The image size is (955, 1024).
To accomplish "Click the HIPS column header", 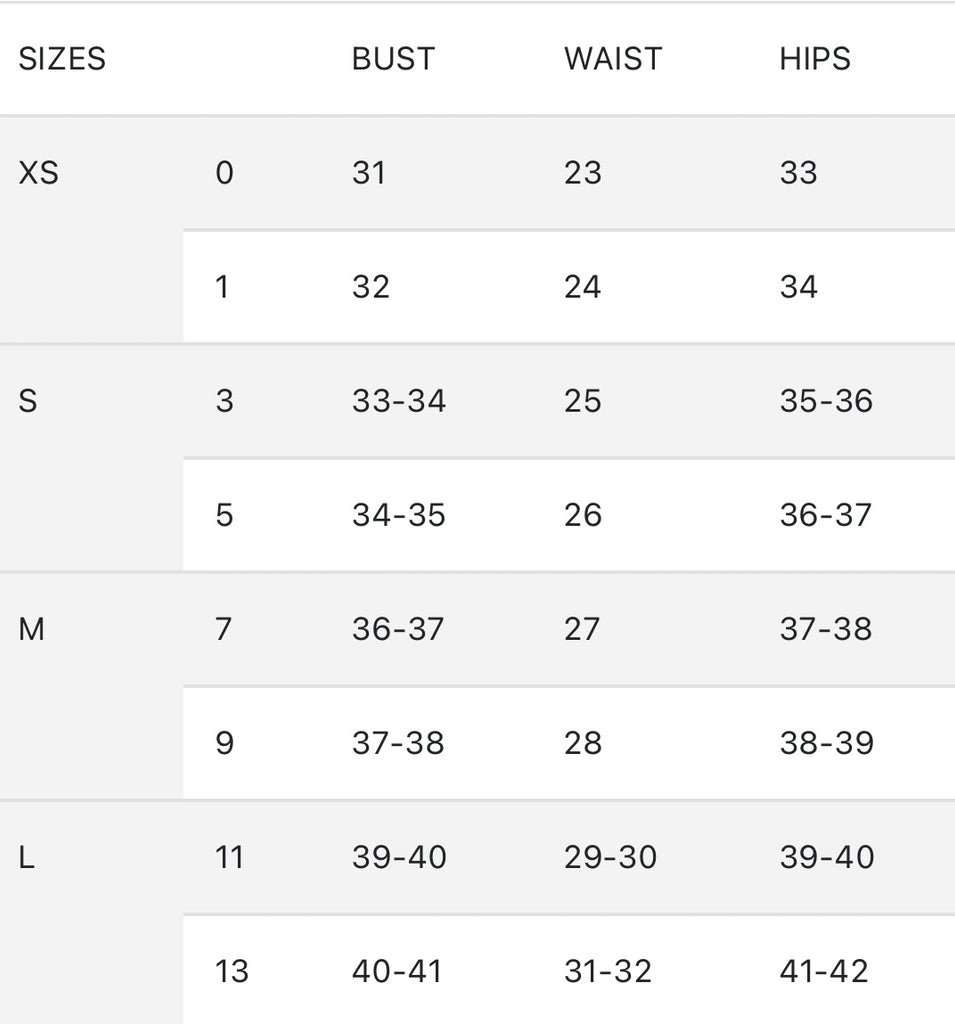I will click(x=815, y=59).
